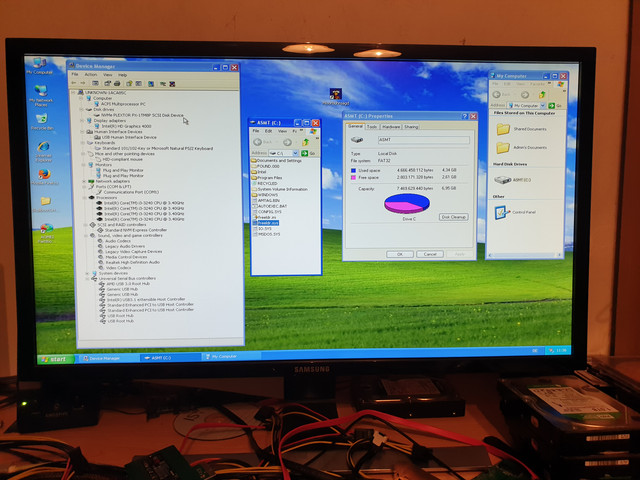The image size is (640, 480).
Task: Expand the System devices tree node
Action: coord(87,273)
